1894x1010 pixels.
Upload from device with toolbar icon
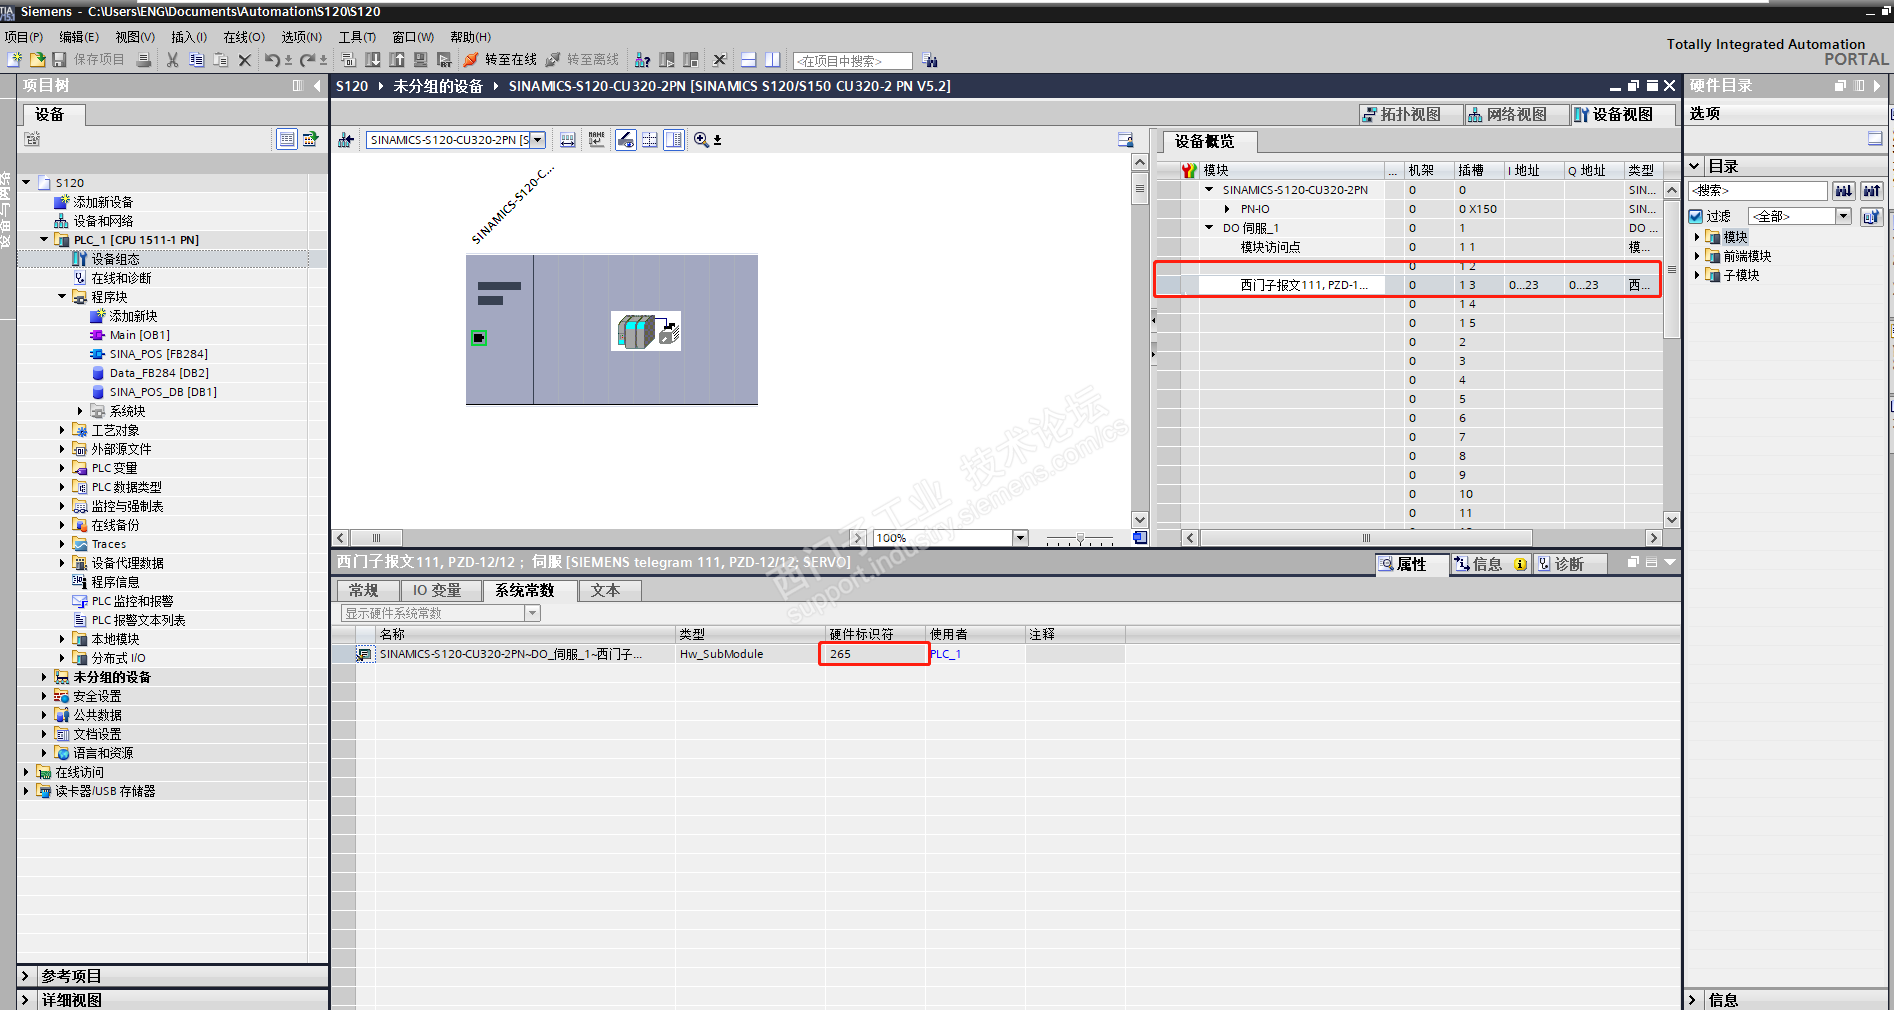pos(397,60)
